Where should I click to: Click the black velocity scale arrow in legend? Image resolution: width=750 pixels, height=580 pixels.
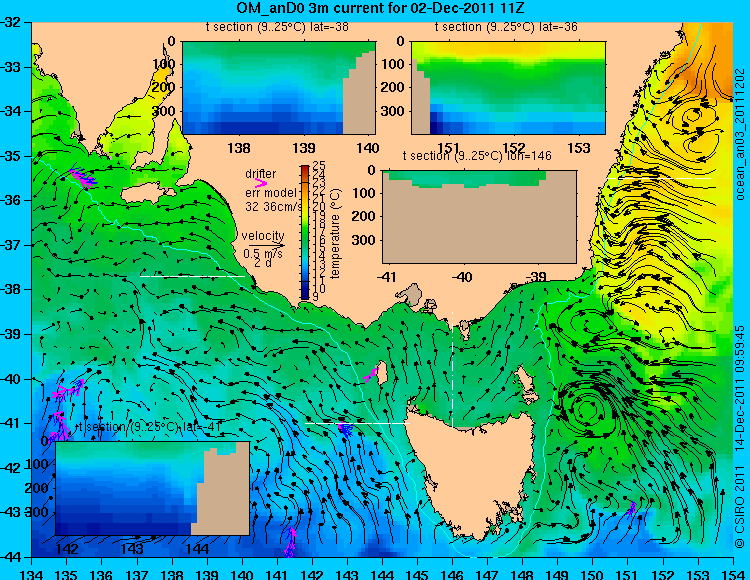[266, 245]
